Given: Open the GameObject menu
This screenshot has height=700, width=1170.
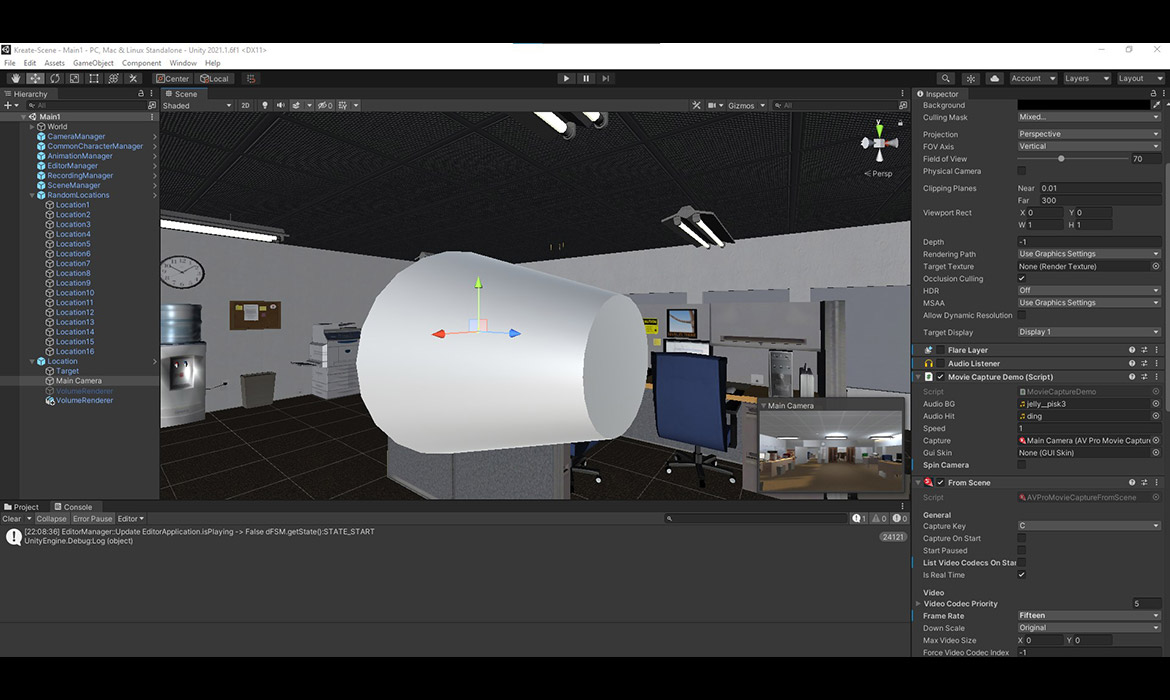Looking at the screenshot, I should click(93, 63).
